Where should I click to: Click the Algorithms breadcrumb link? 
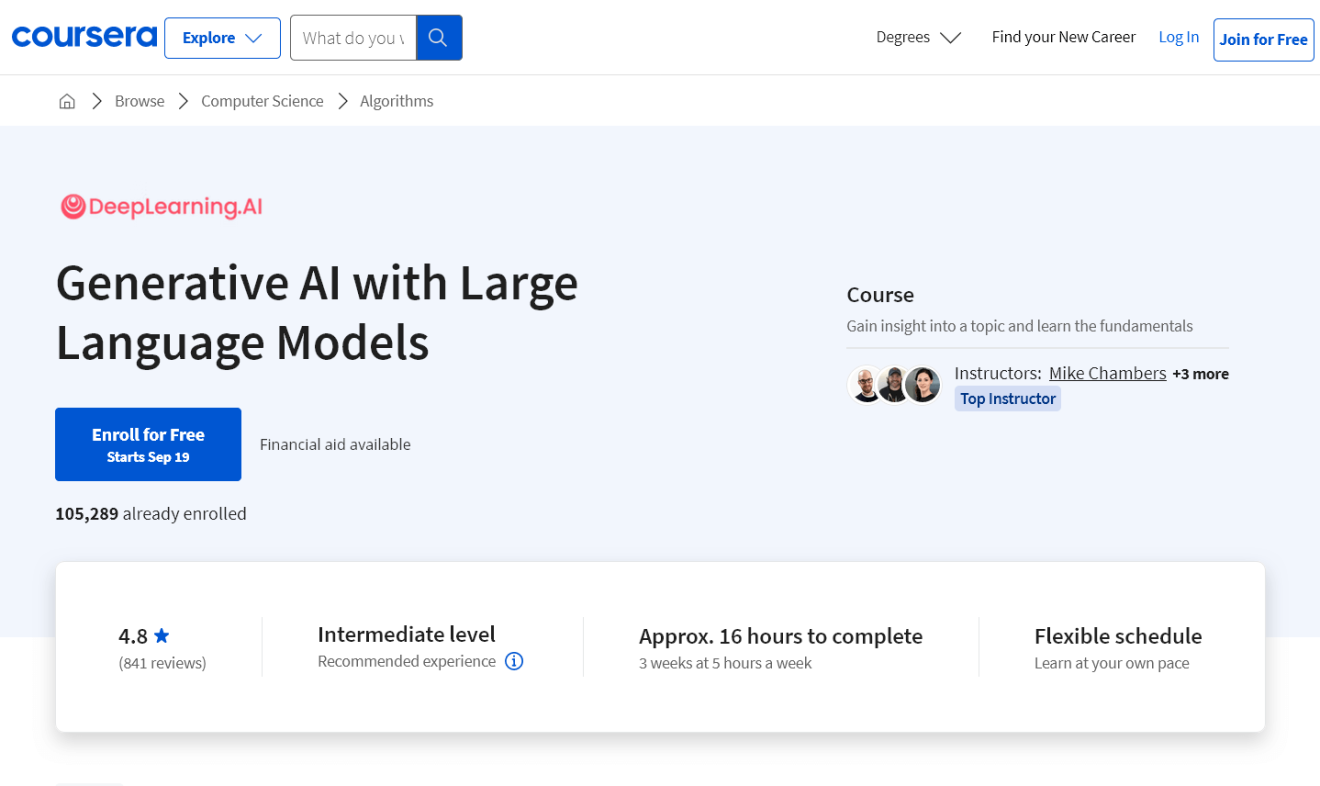[396, 100]
